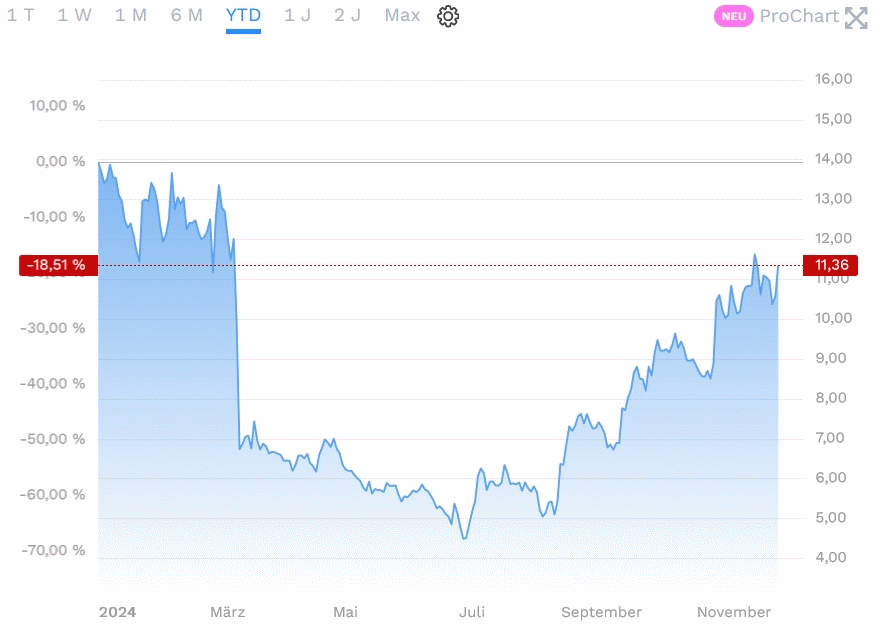Screen dimensions: 882x635
Task: Select the 1 T time range
Action: 20,15
